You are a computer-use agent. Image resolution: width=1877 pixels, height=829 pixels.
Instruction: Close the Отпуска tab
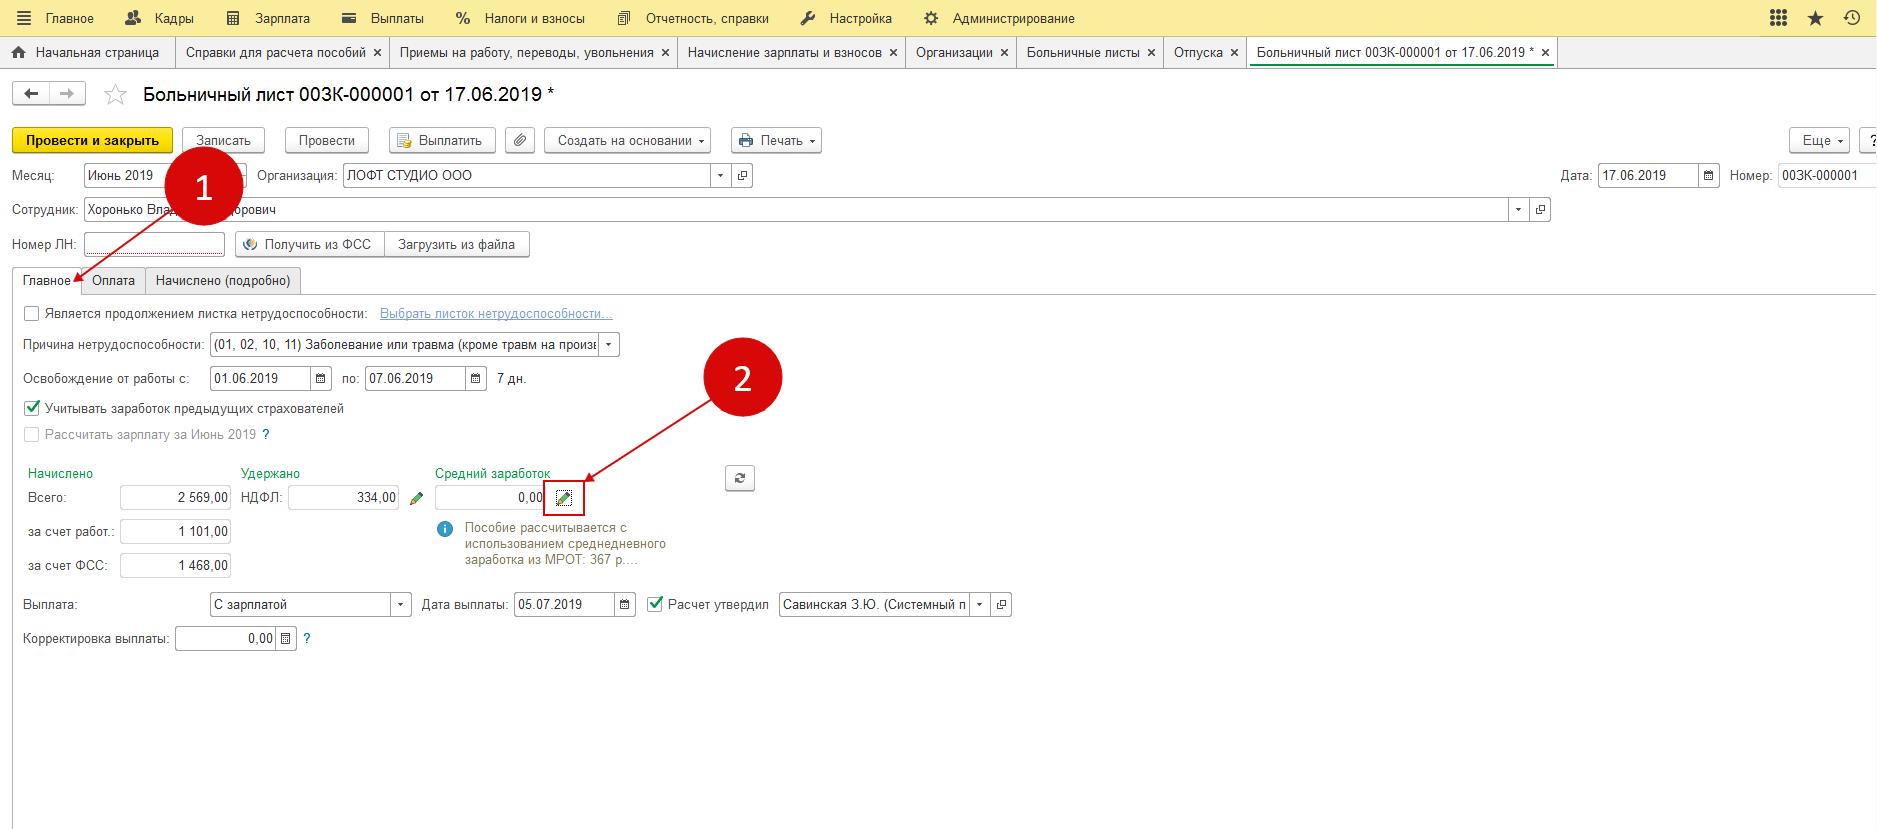(x=1234, y=53)
